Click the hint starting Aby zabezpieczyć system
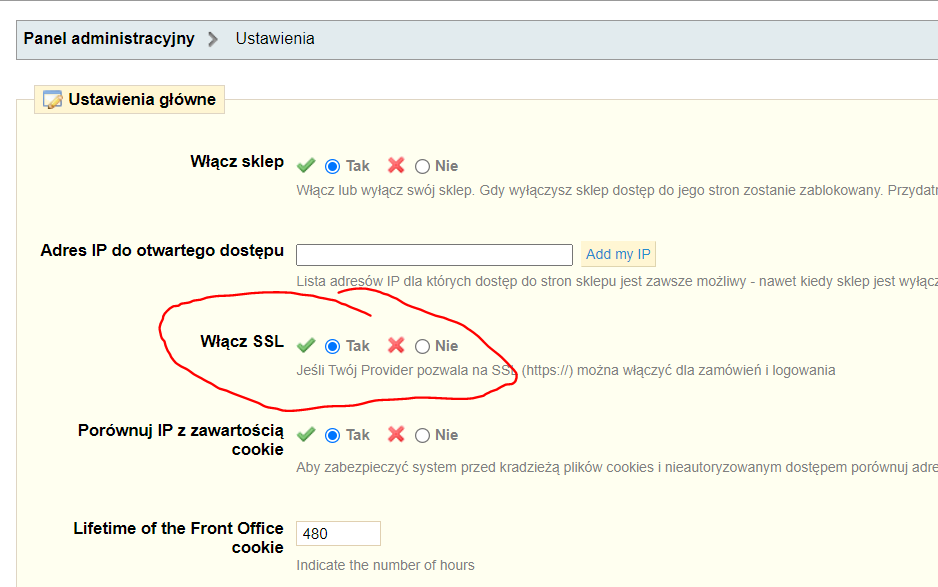 tap(617, 467)
